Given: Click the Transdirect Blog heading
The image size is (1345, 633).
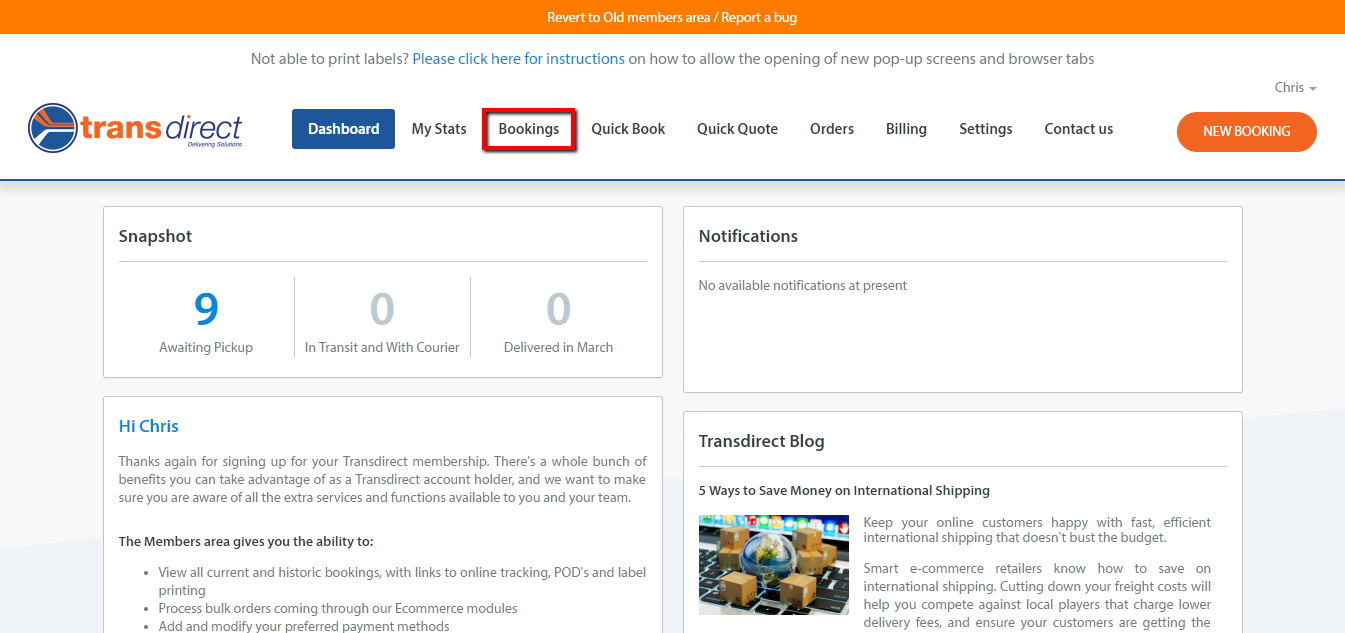Looking at the screenshot, I should pos(762,441).
